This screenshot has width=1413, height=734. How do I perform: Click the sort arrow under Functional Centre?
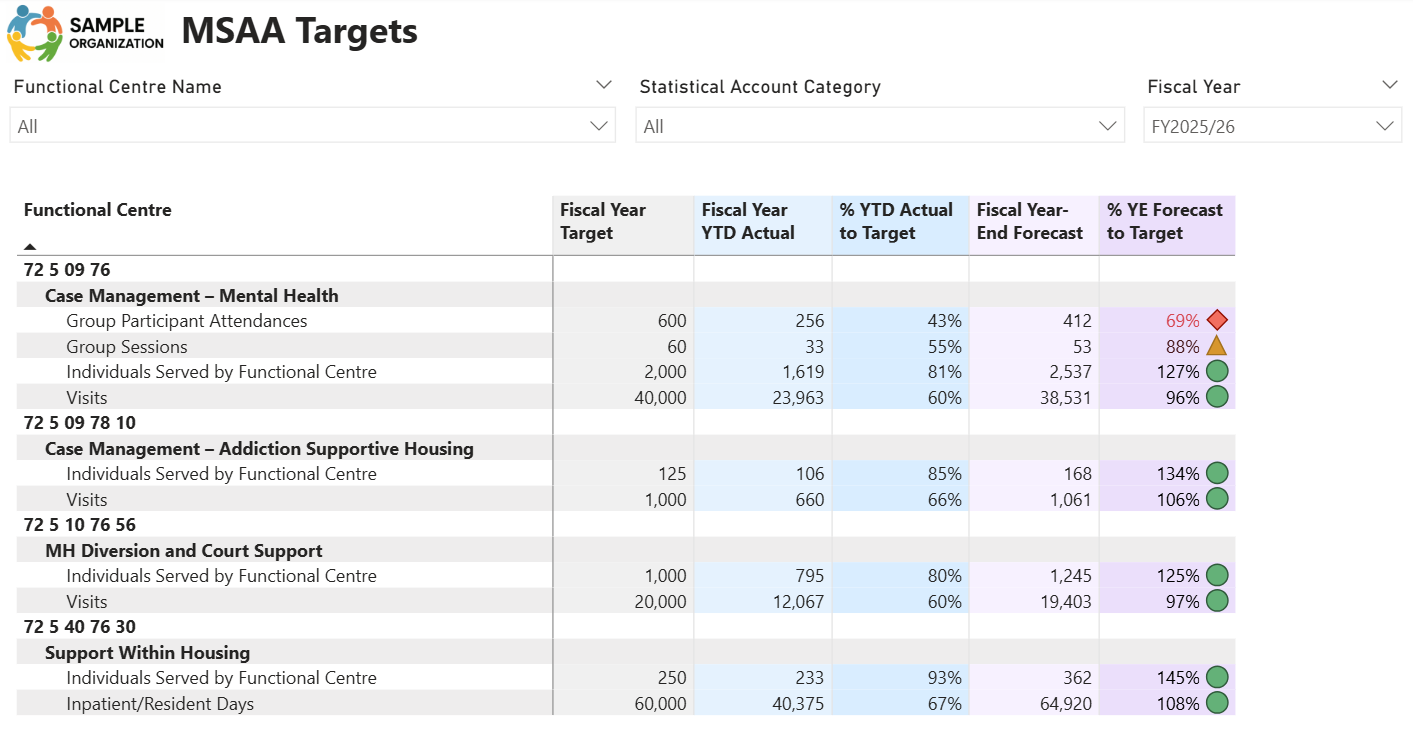tap(30, 246)
